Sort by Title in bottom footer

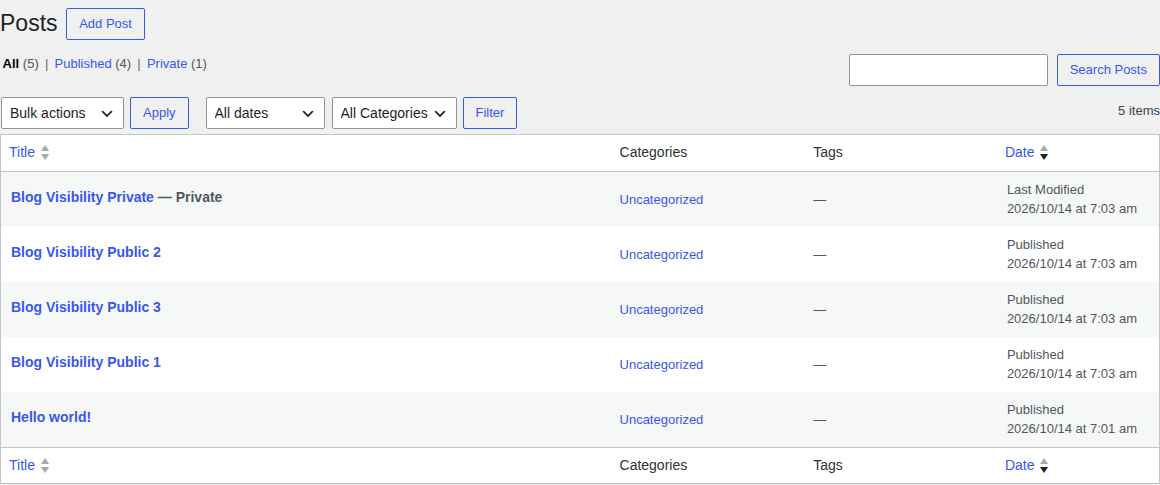click(x=22, y=465)
